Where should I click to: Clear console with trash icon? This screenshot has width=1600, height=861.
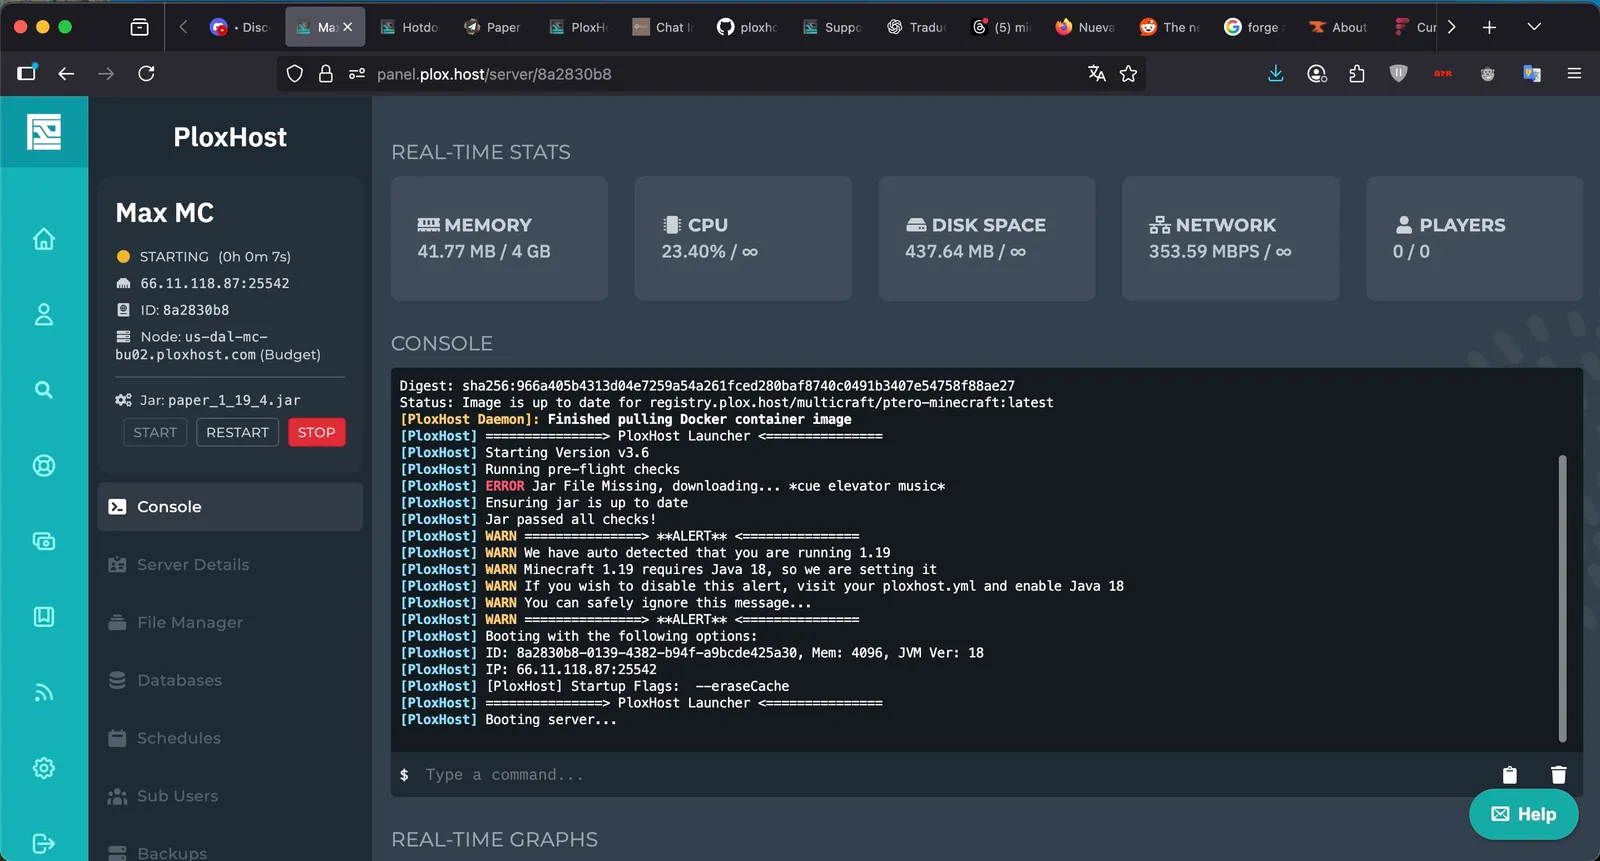(x=1558, y=775)
